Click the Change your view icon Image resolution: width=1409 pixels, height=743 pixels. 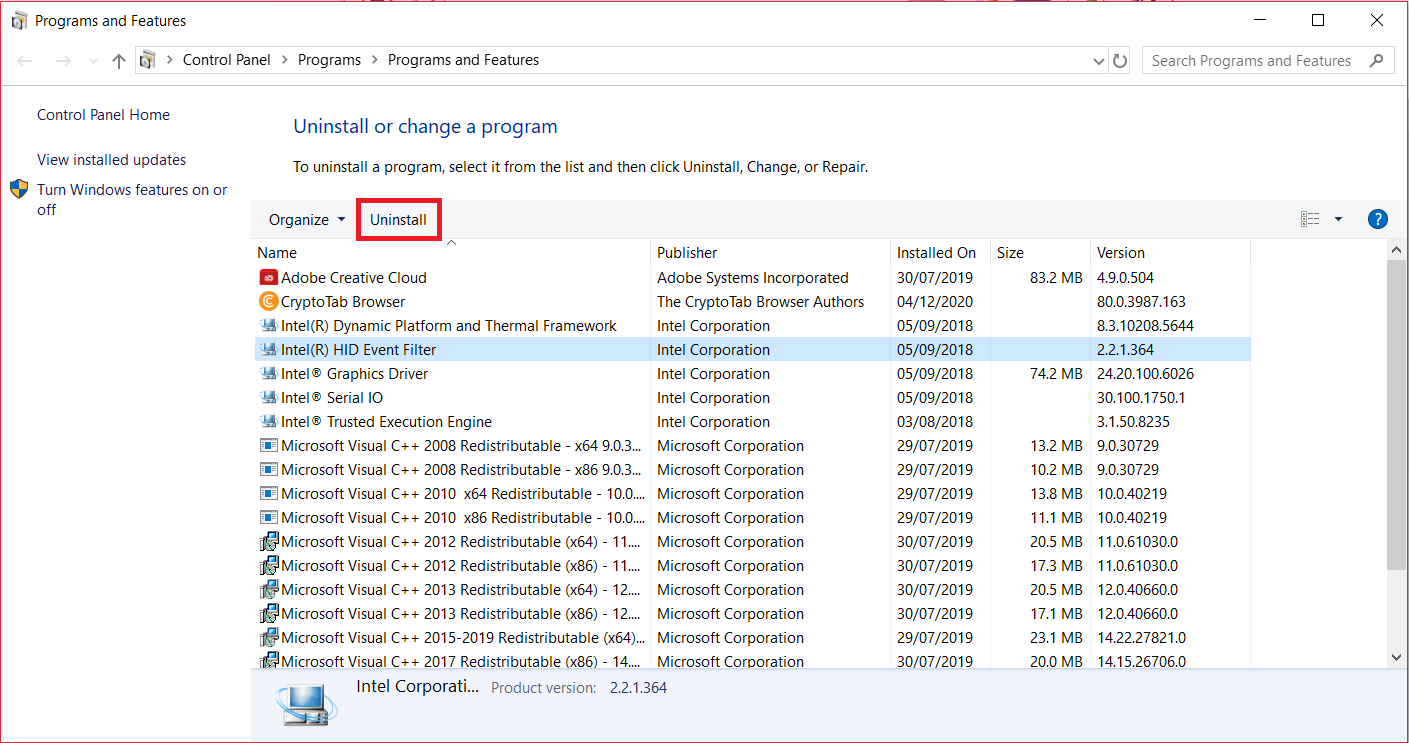1310,220
